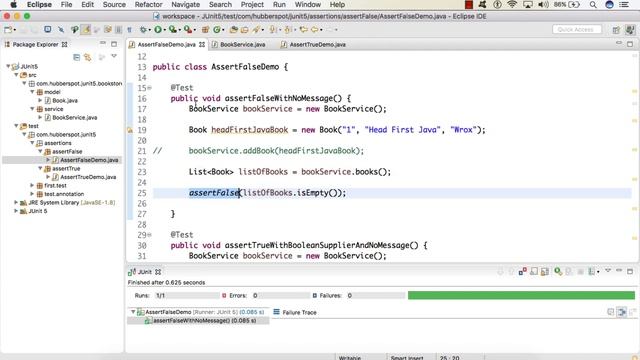640x360 pixels.
Task: Collapse the assertFalse package
Action: click(x=40, y=151)
